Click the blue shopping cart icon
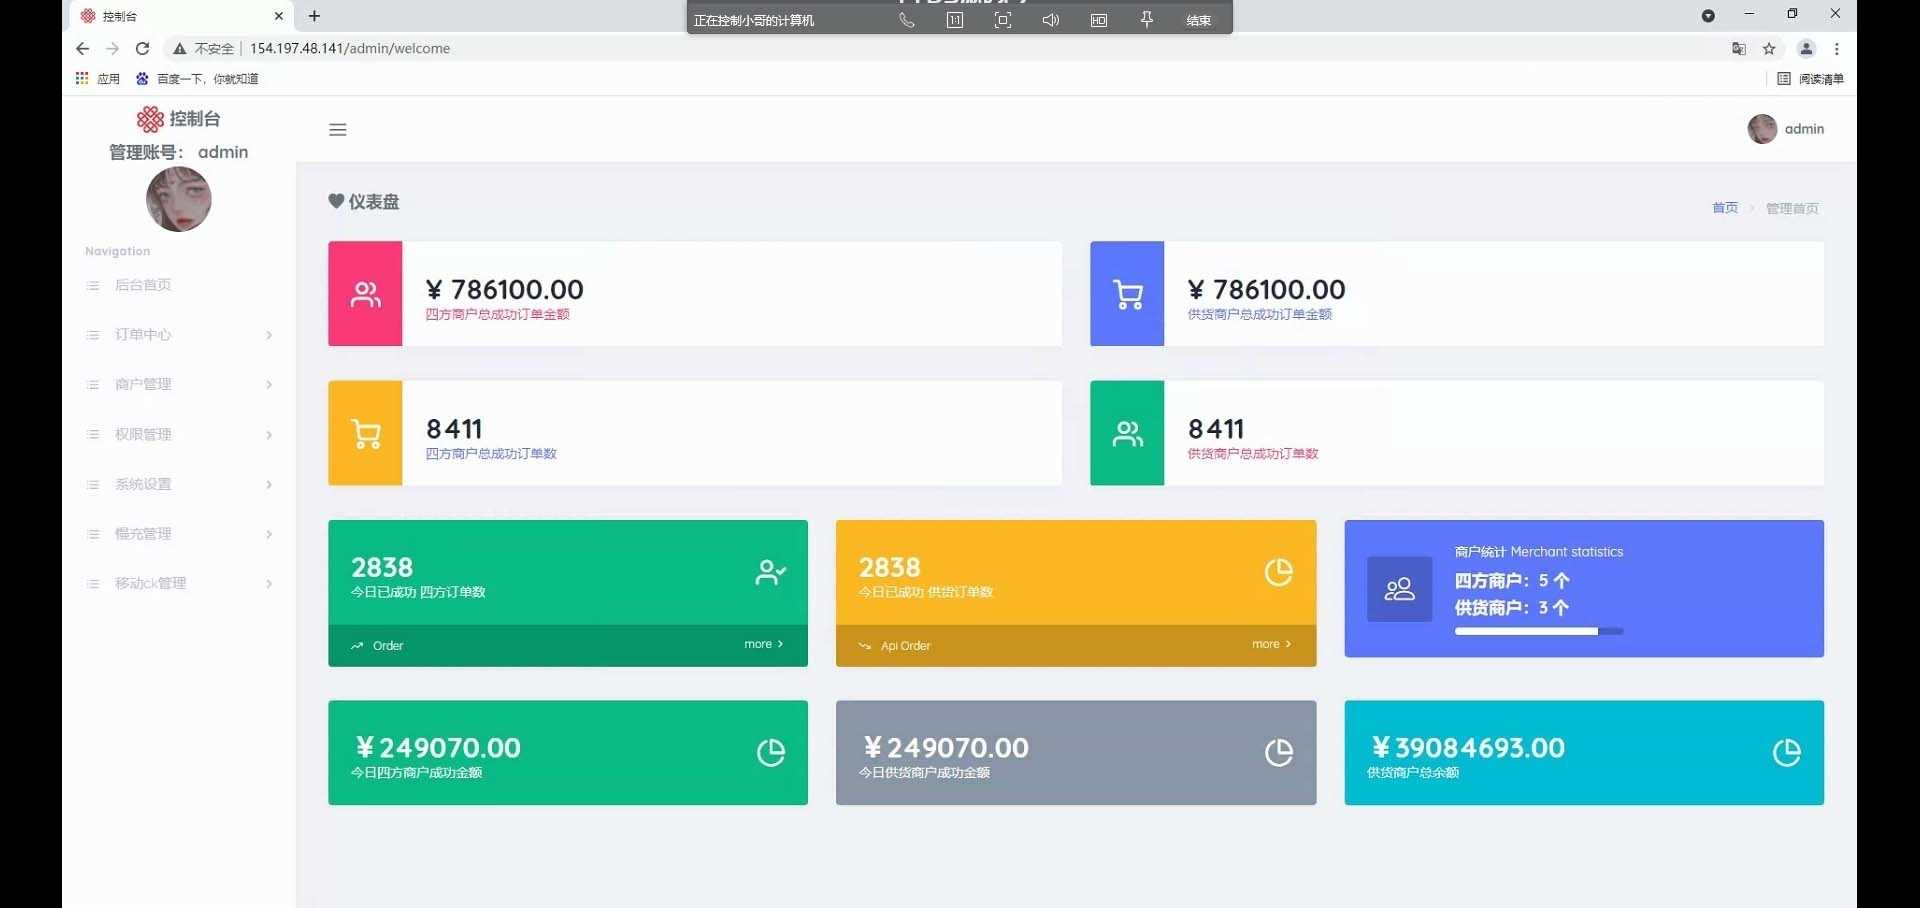The height and width of the screenshot is (908, 1920). [1127, 294]
